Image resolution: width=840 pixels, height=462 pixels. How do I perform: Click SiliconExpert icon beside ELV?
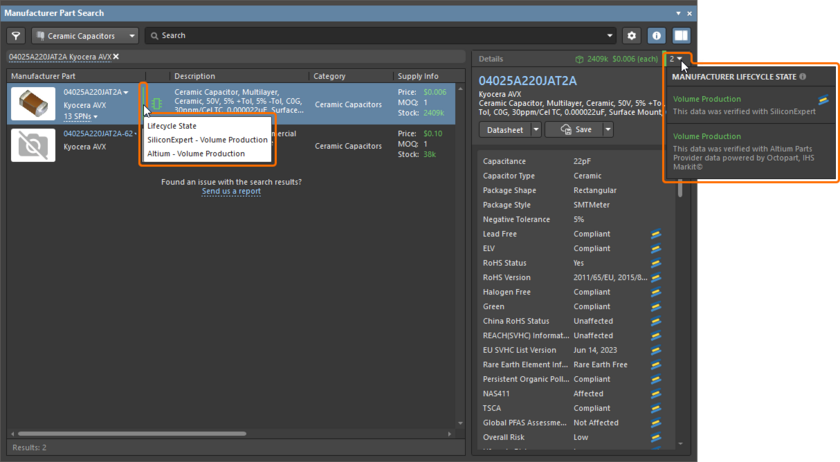[656, 249]
